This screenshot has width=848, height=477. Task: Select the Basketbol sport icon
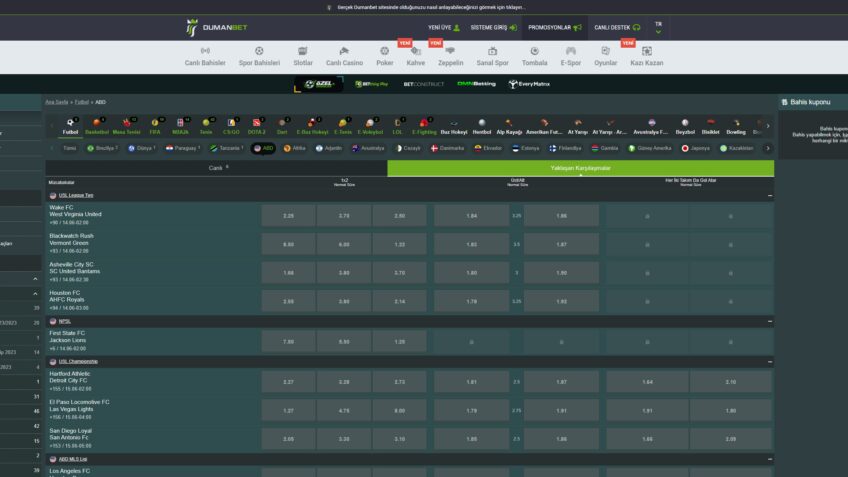point(97,123)
